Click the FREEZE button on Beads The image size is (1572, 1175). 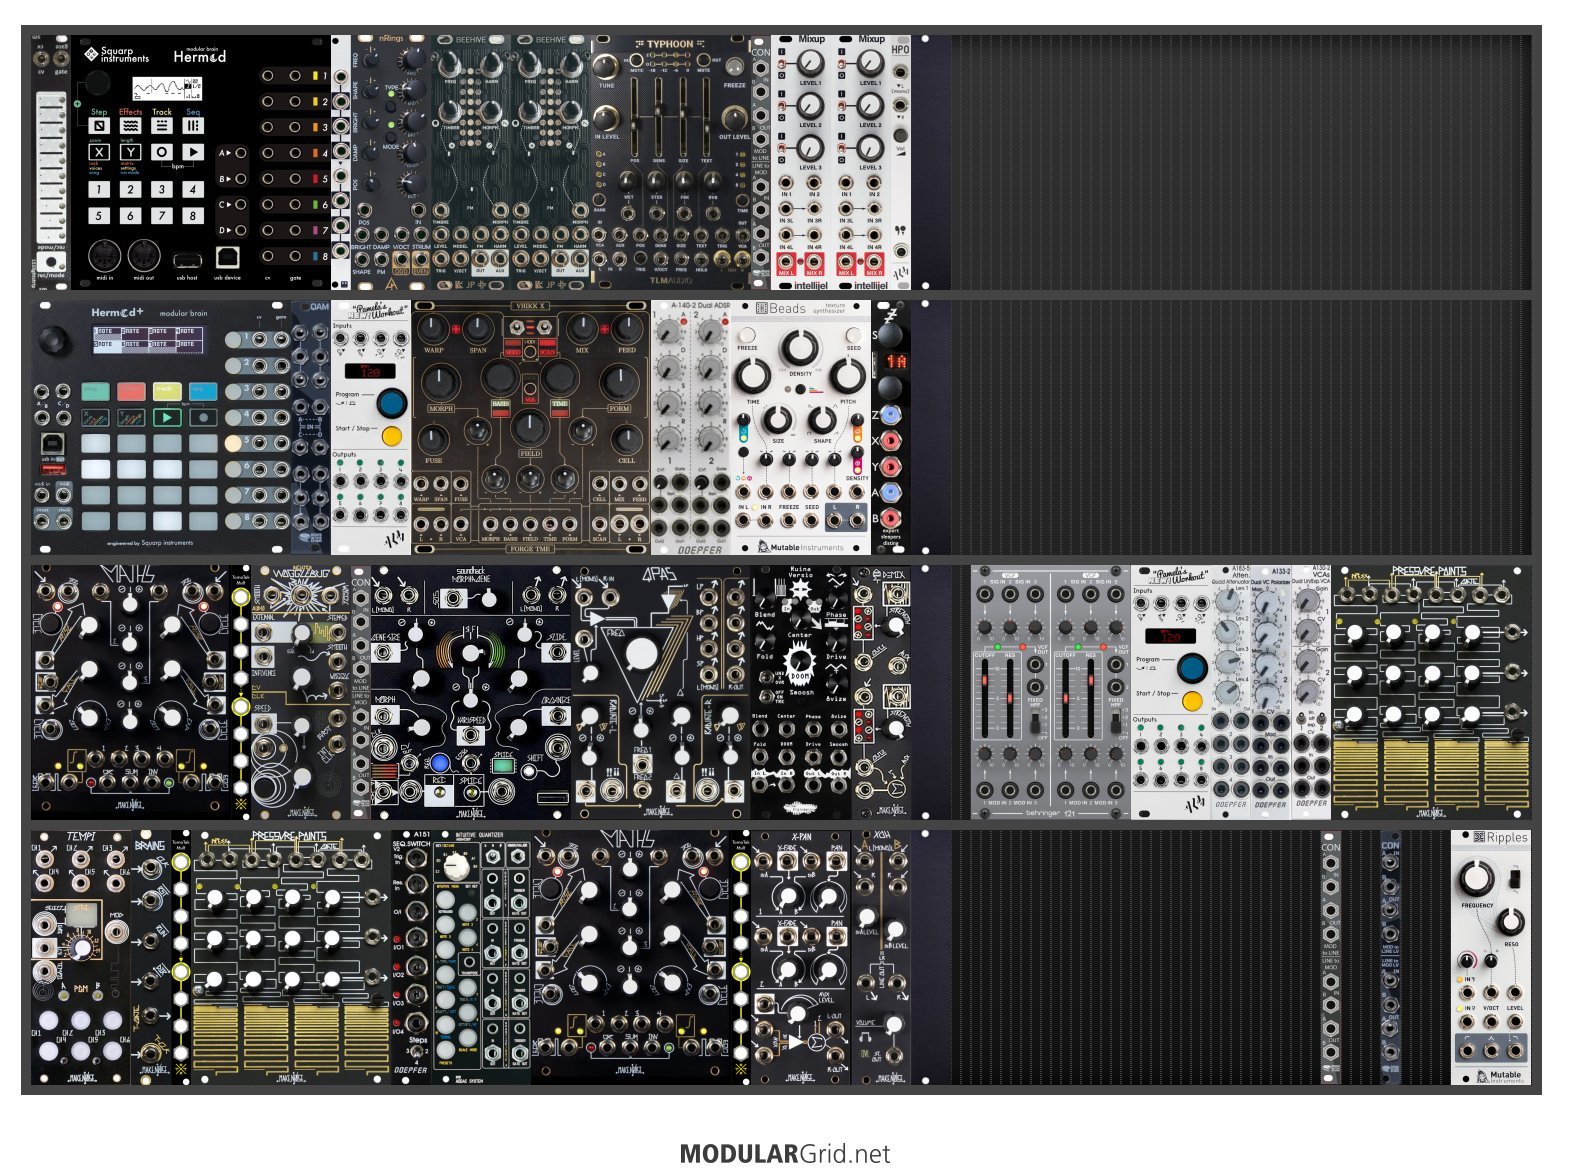(747, 335)
